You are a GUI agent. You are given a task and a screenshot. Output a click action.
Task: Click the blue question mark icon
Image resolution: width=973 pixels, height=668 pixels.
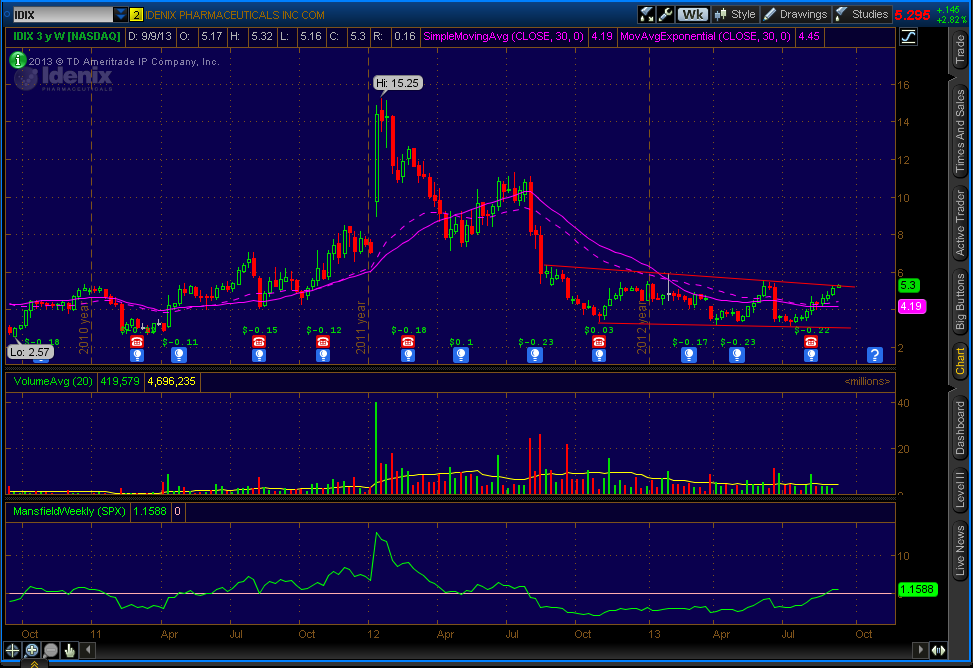874,354
